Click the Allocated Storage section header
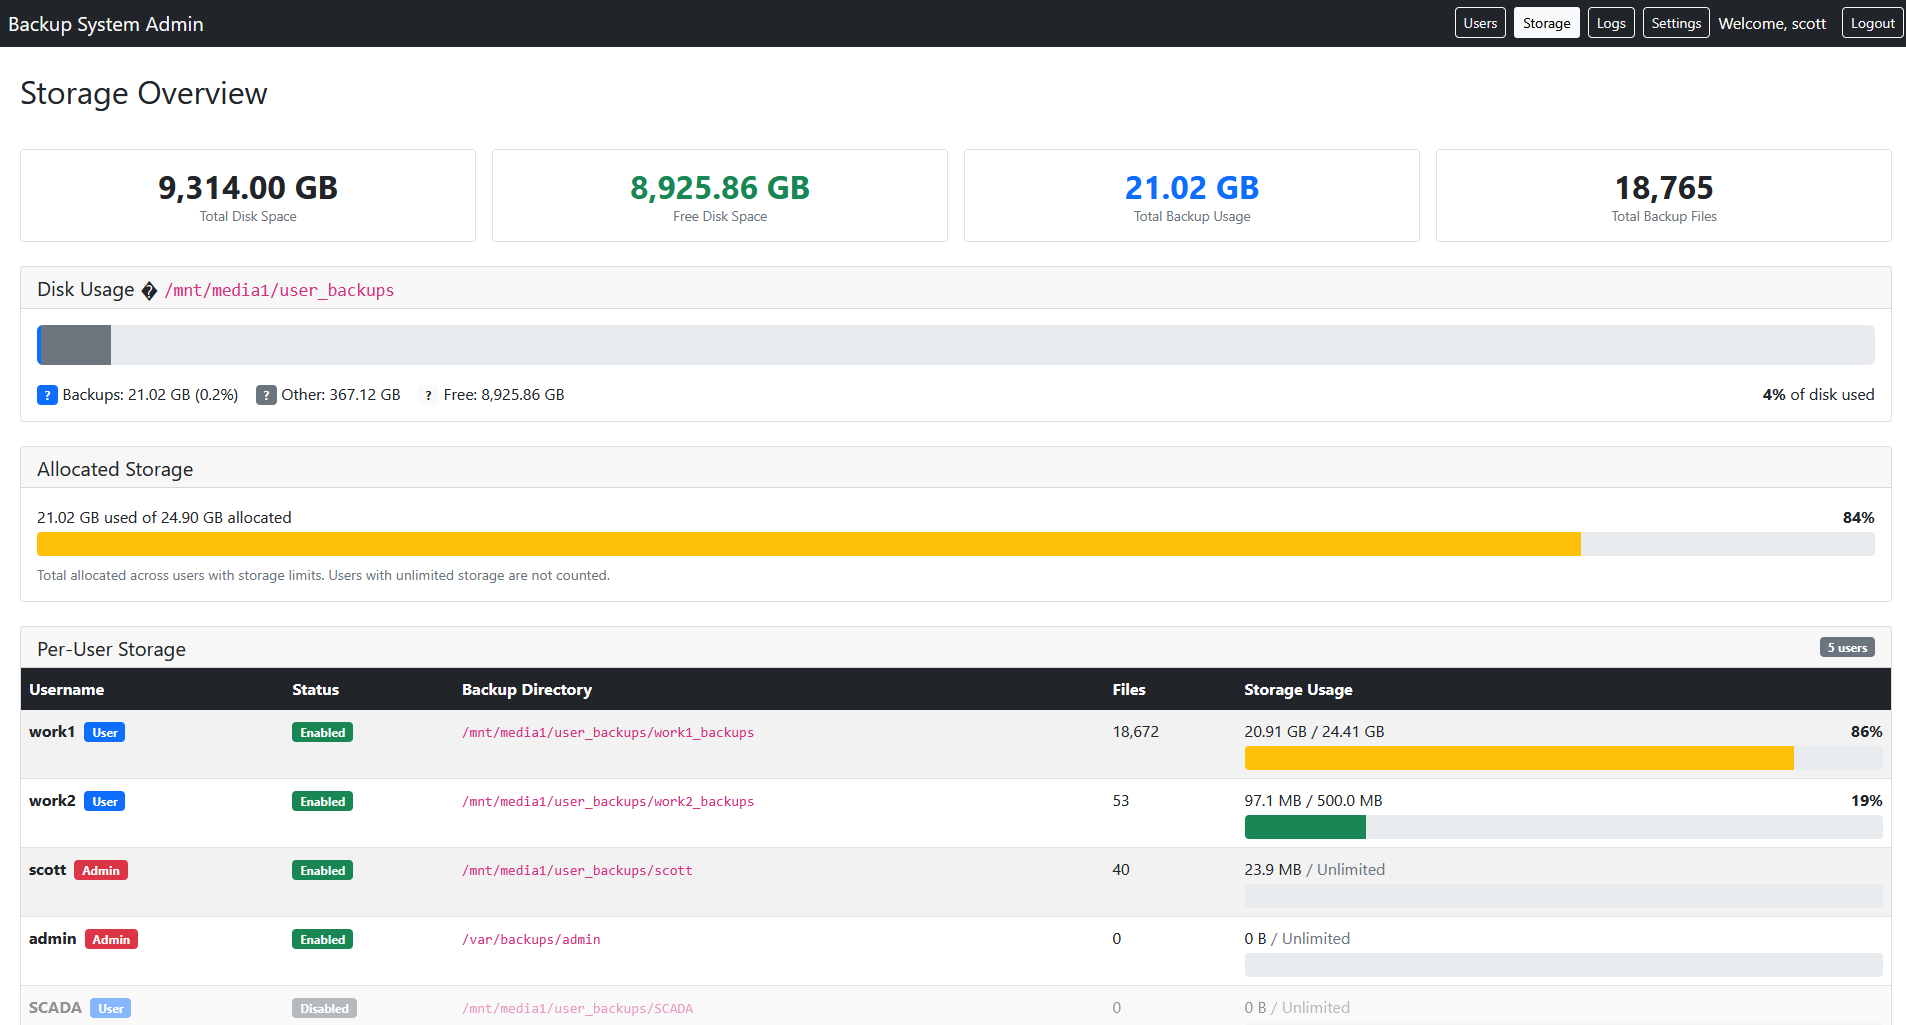This screenshot has height=1025, width=1906. (115, 470)
